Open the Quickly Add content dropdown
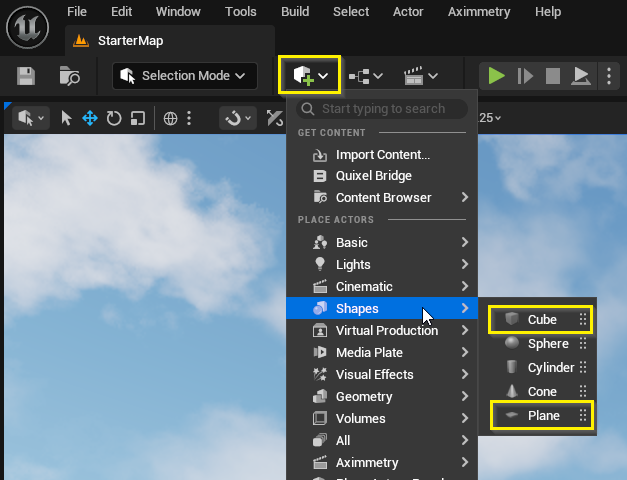 click(x=310, y=76)
